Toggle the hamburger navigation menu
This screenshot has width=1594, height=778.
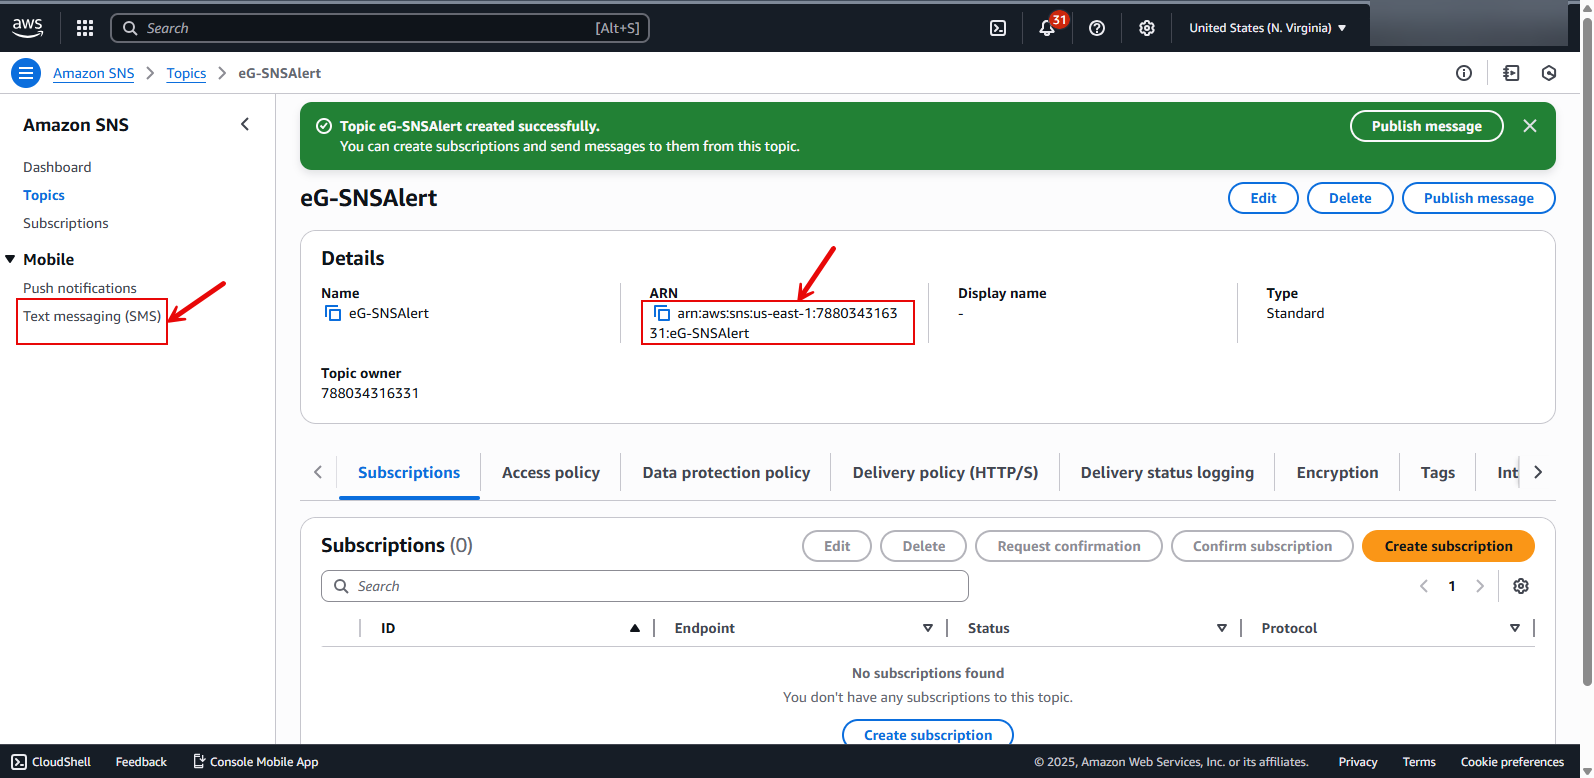[26, 73]
